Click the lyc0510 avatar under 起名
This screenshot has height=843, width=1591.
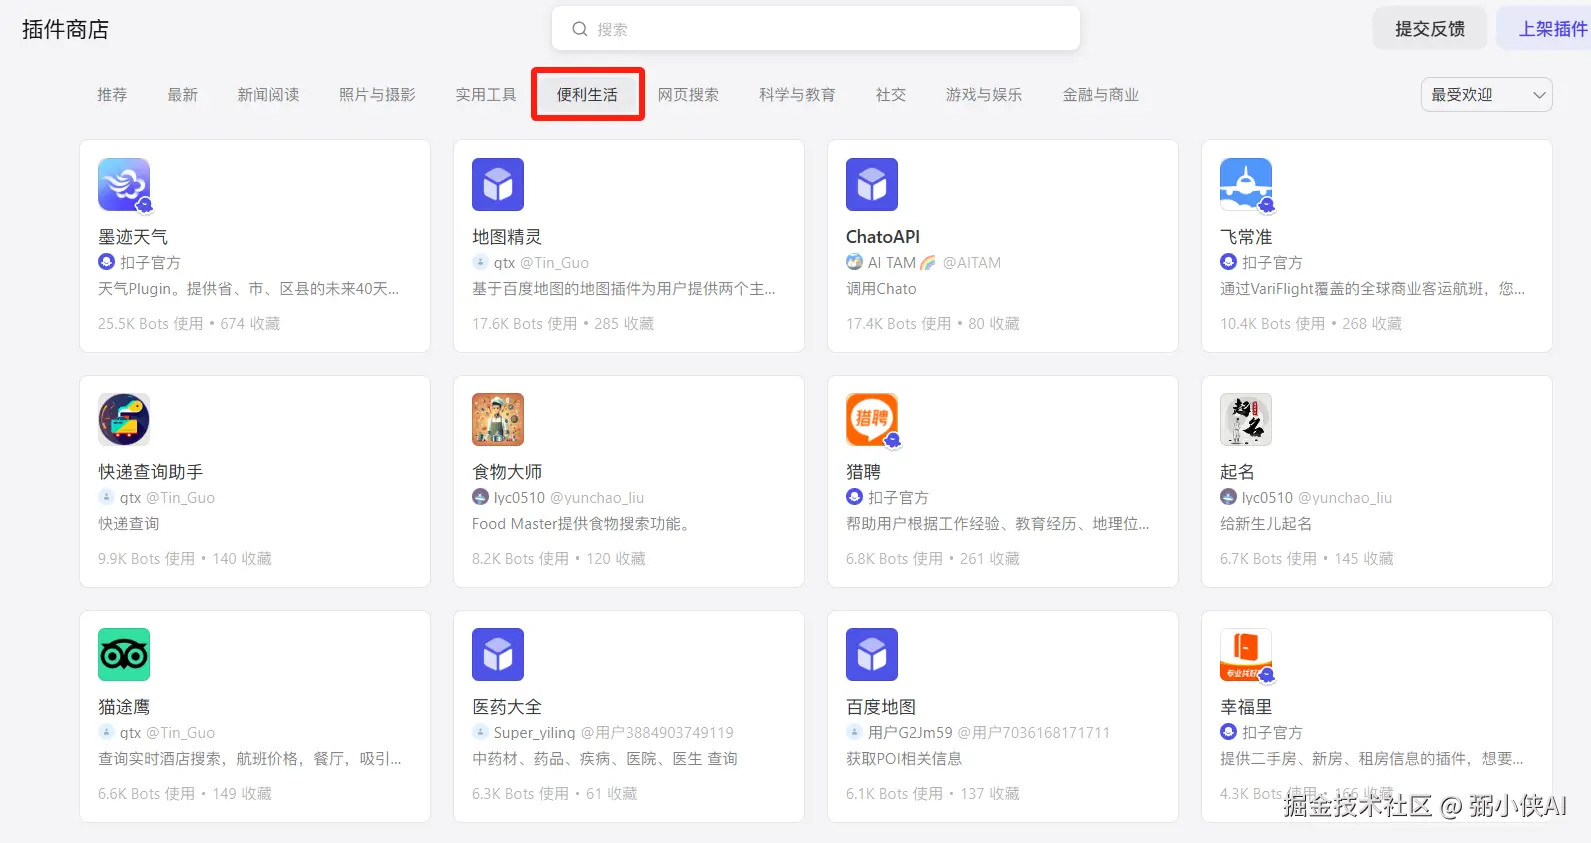[1228, 497]
